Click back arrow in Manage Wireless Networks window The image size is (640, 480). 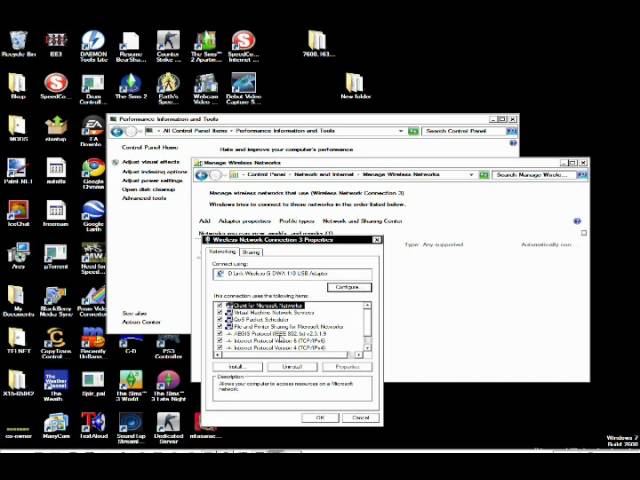click(202, 175)
